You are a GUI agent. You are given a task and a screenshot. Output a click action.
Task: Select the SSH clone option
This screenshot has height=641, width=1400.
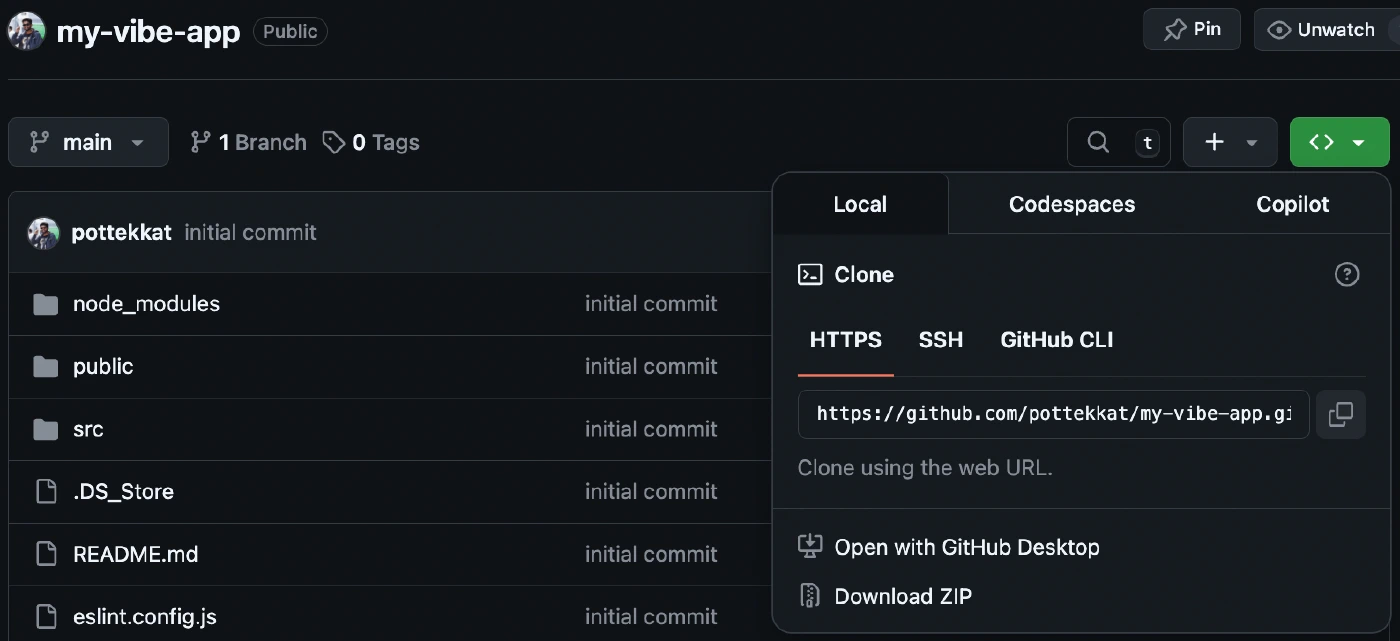941,340
